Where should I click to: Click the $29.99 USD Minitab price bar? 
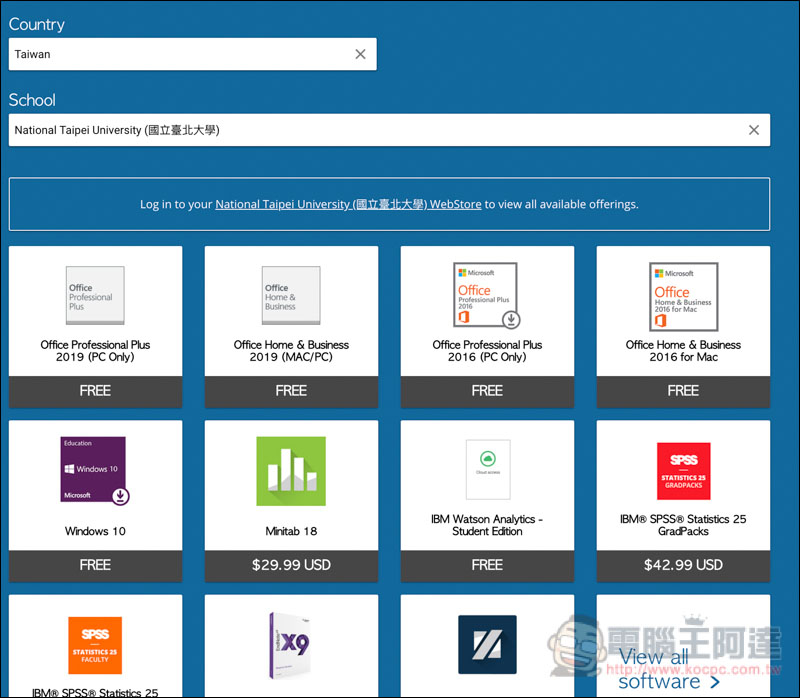(x=291, y=565)
